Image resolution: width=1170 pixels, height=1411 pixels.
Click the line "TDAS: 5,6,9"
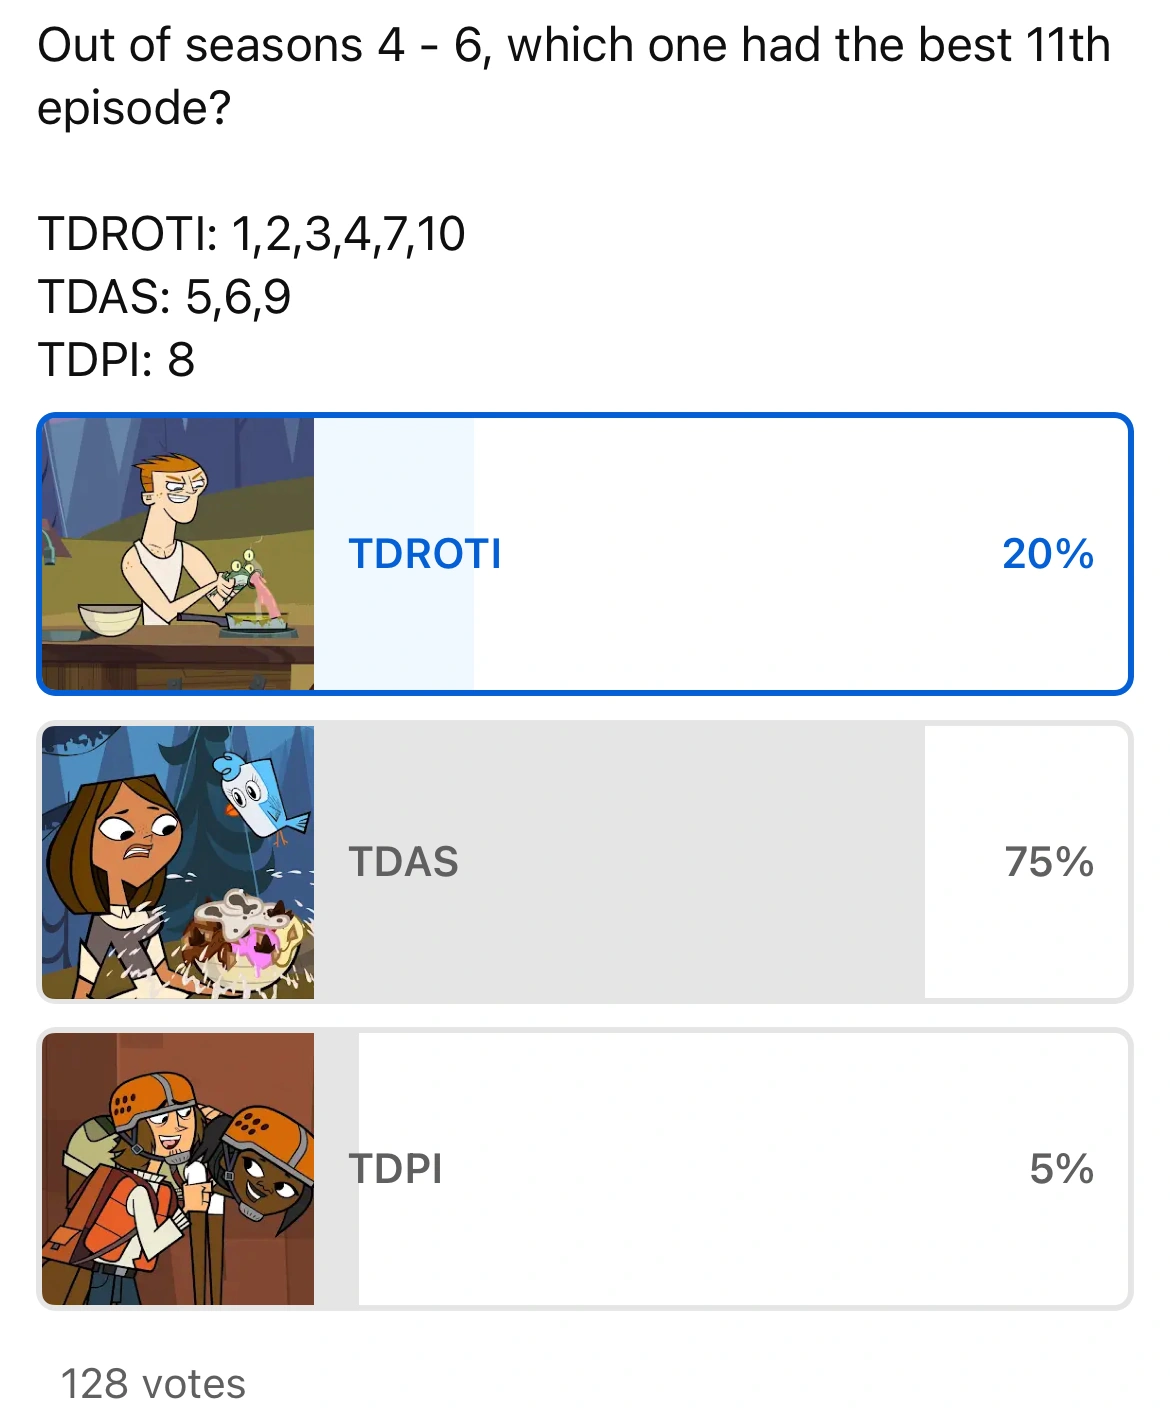pyautogui.click(x=164, y=297)
